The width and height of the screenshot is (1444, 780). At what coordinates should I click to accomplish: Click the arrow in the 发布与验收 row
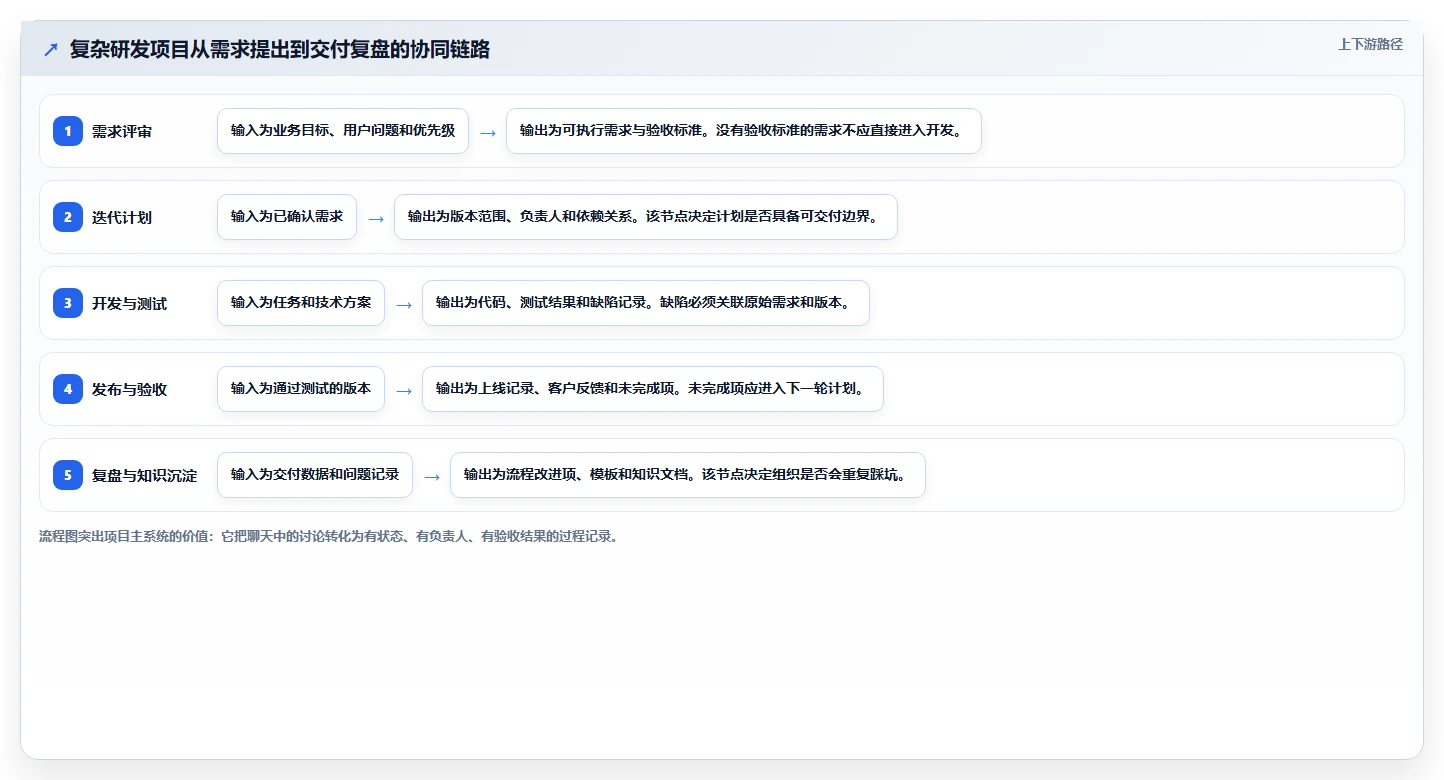pyautogui.click(x=404, y=390)
